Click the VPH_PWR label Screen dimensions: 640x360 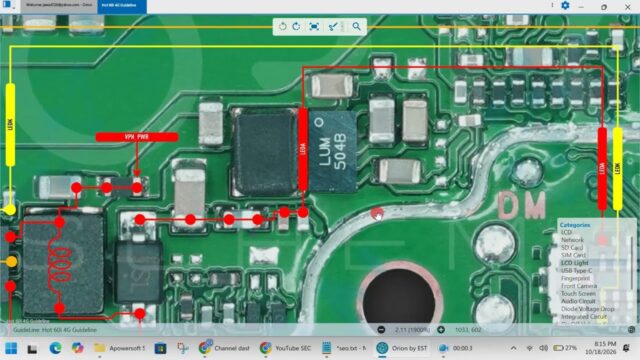137,137
